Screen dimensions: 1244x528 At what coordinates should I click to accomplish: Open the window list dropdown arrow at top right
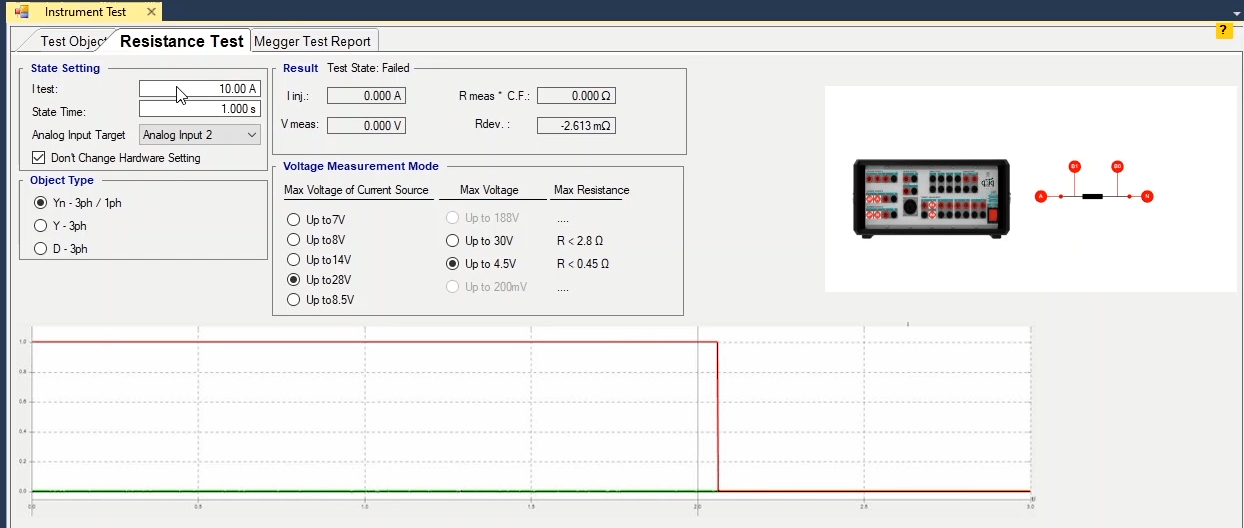(x=1235, y=13)
